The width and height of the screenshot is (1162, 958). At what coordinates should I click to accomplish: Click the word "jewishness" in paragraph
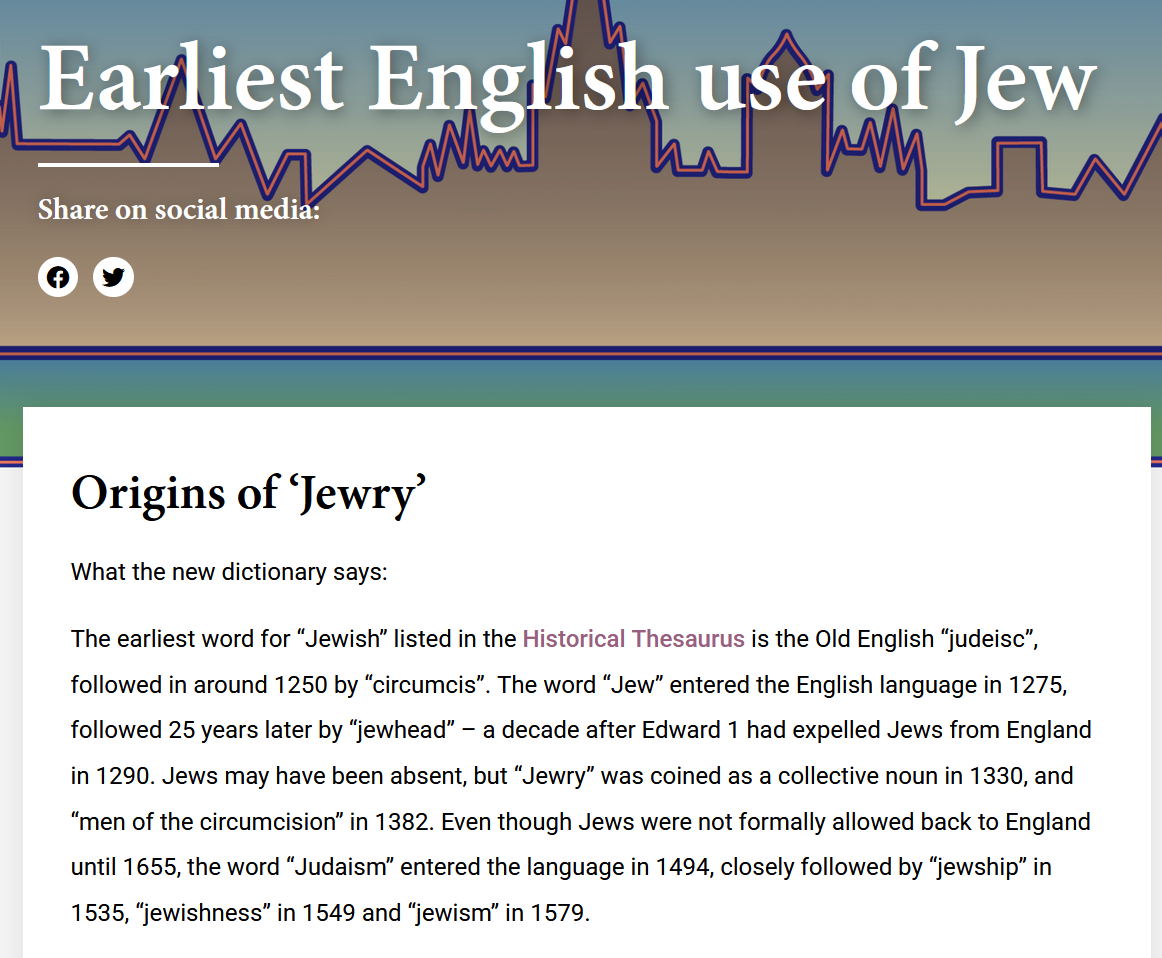(203, 913)
